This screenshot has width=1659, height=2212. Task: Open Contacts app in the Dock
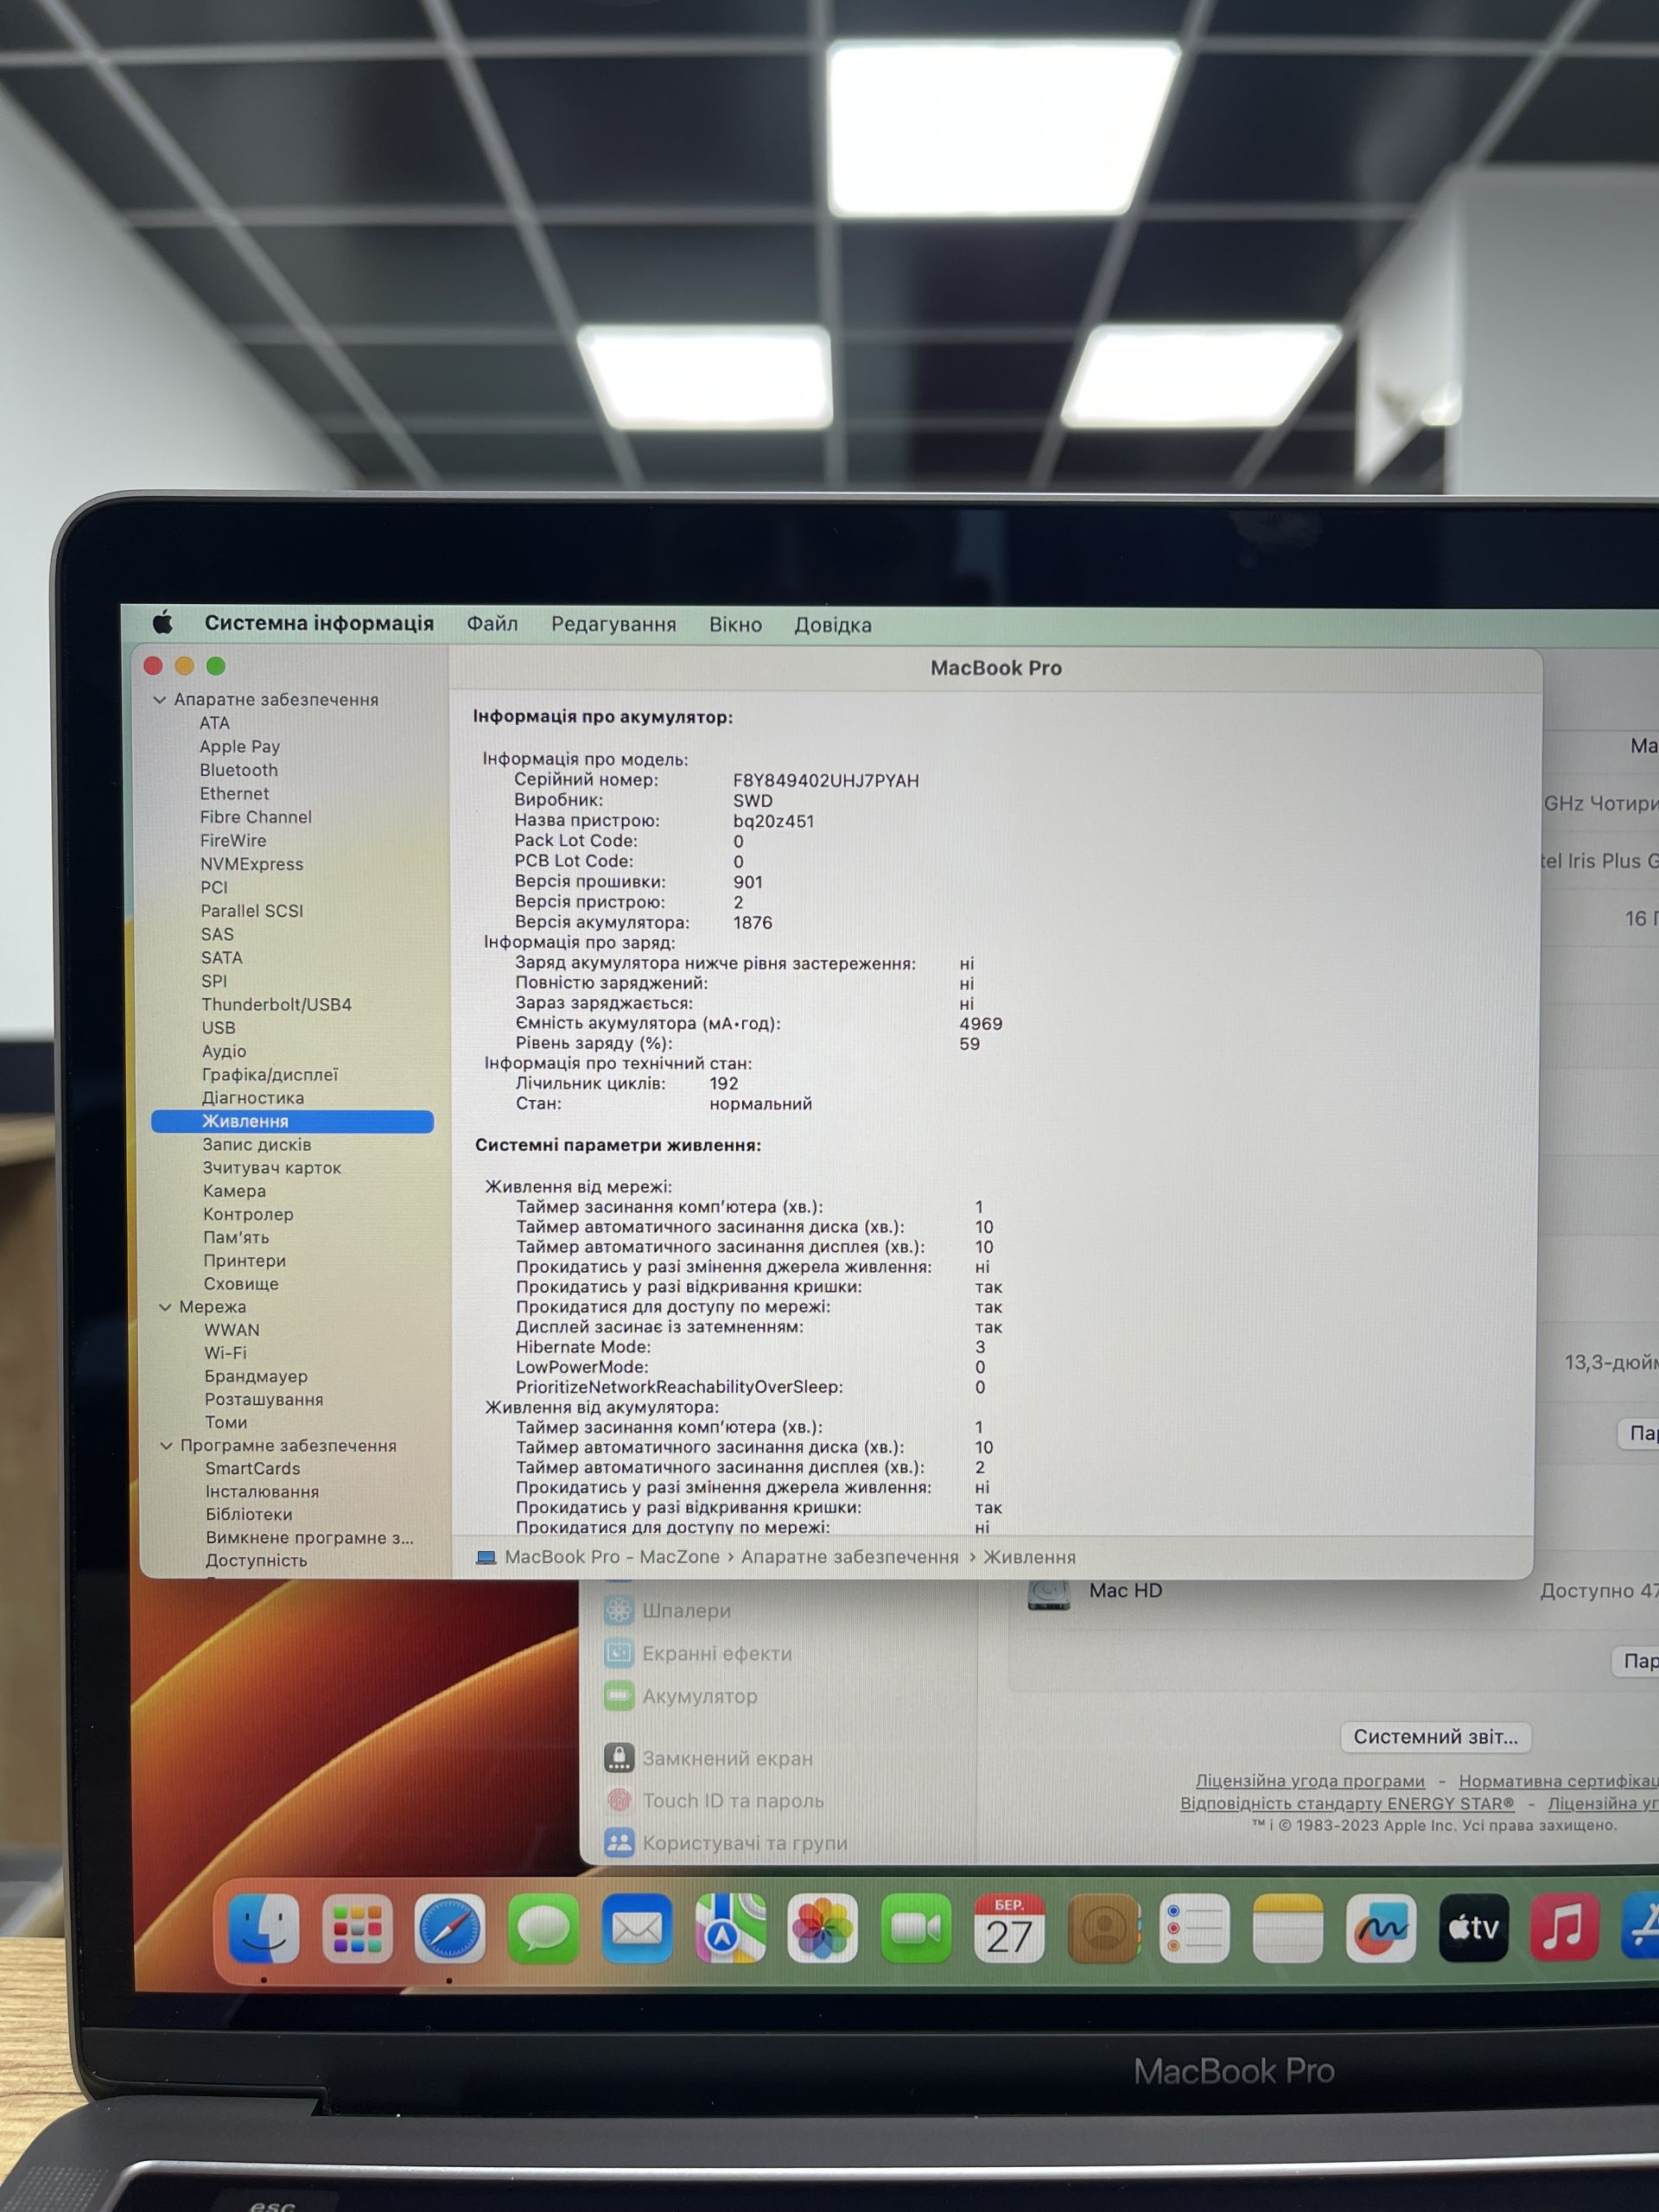pos(1102,1927)
